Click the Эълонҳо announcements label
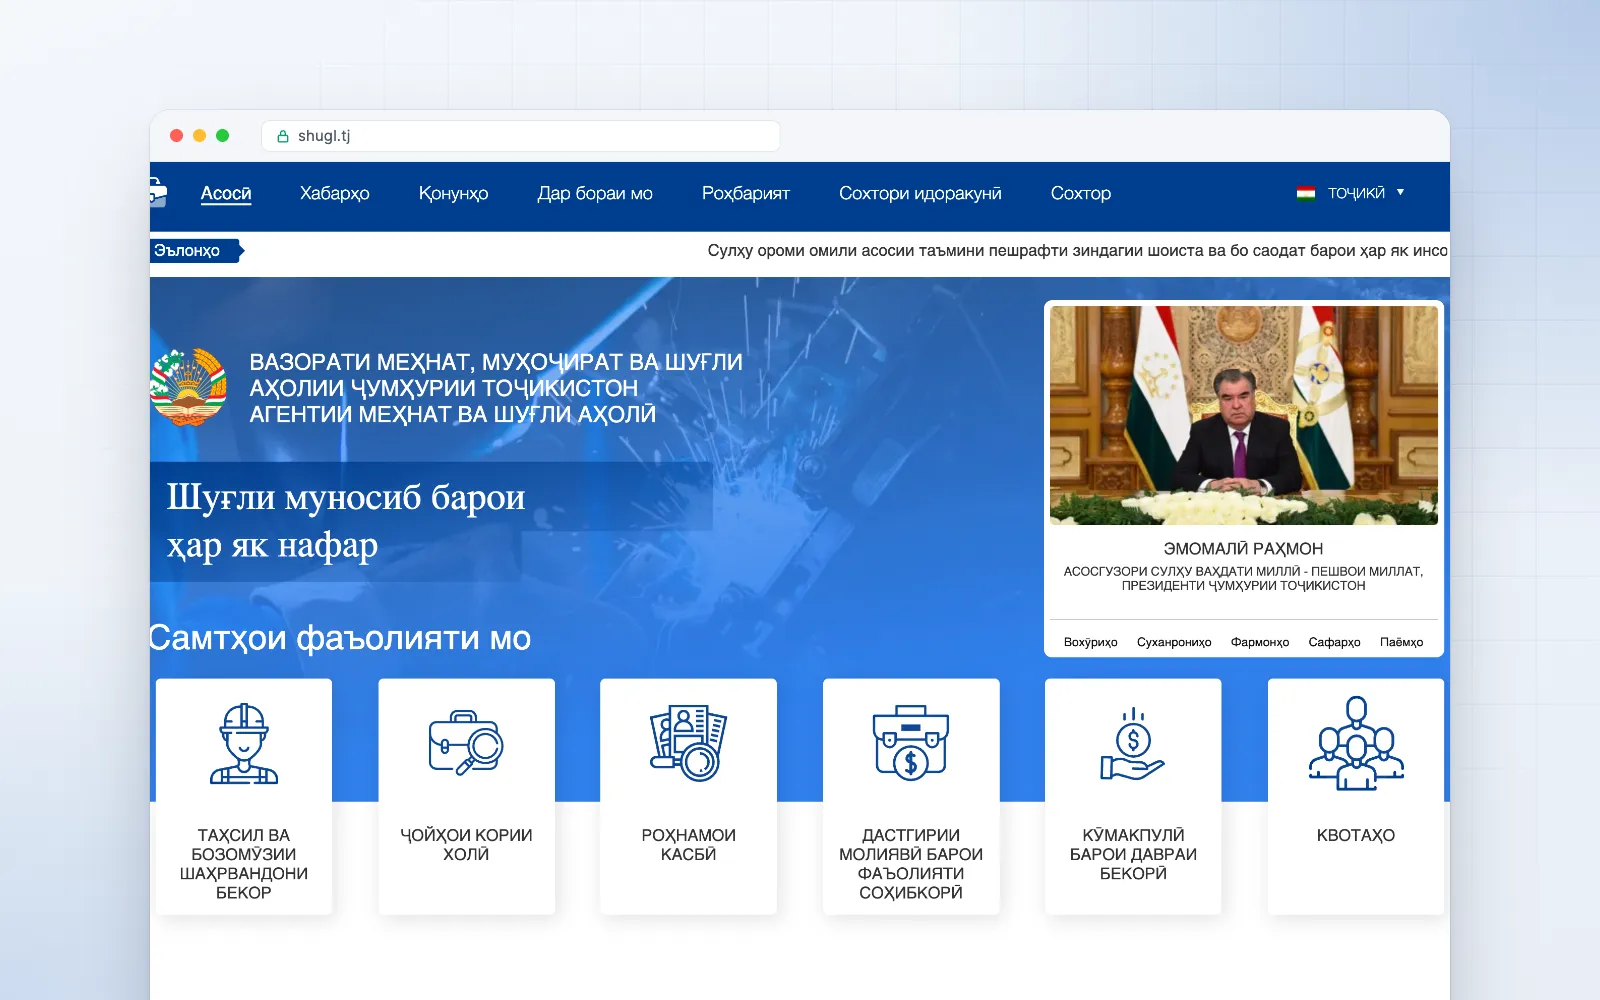Viewport: 1600px width, 1000px height. tap(196, 250)
